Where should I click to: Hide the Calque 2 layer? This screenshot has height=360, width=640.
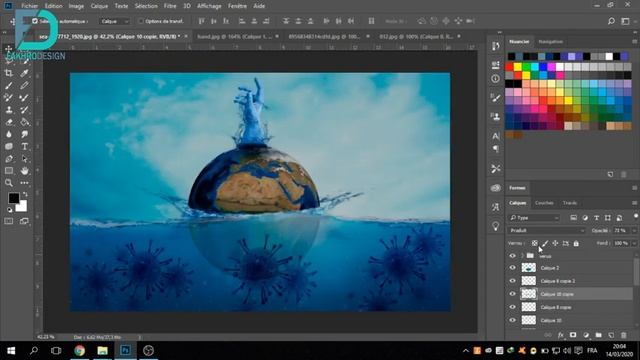[512, 268]
